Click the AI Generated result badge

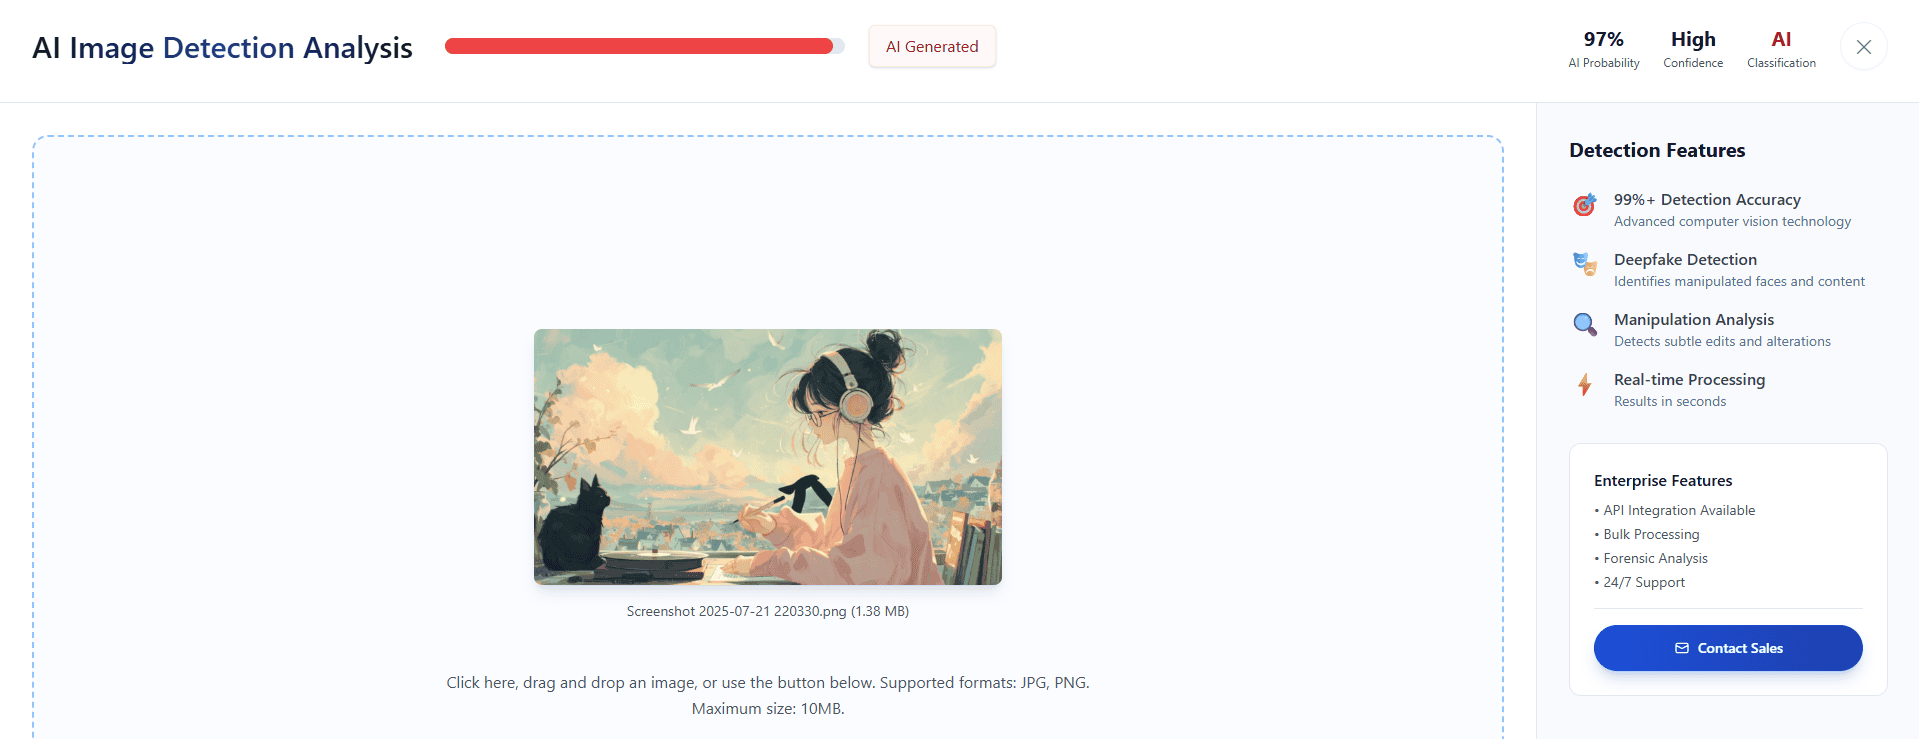pos(932,47)
